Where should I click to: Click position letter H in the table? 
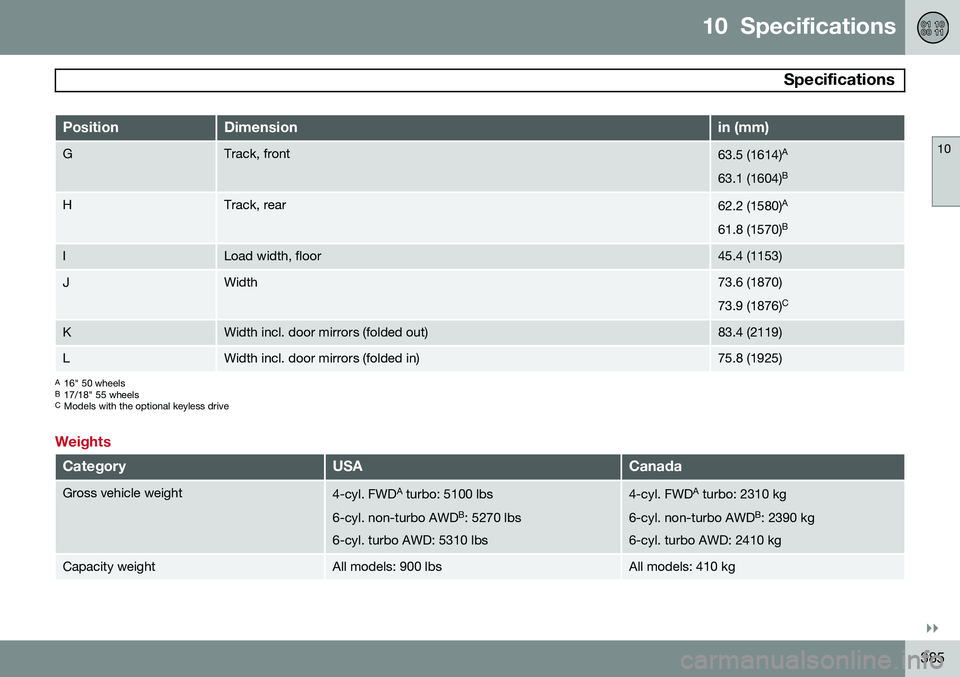click(67, 205)
